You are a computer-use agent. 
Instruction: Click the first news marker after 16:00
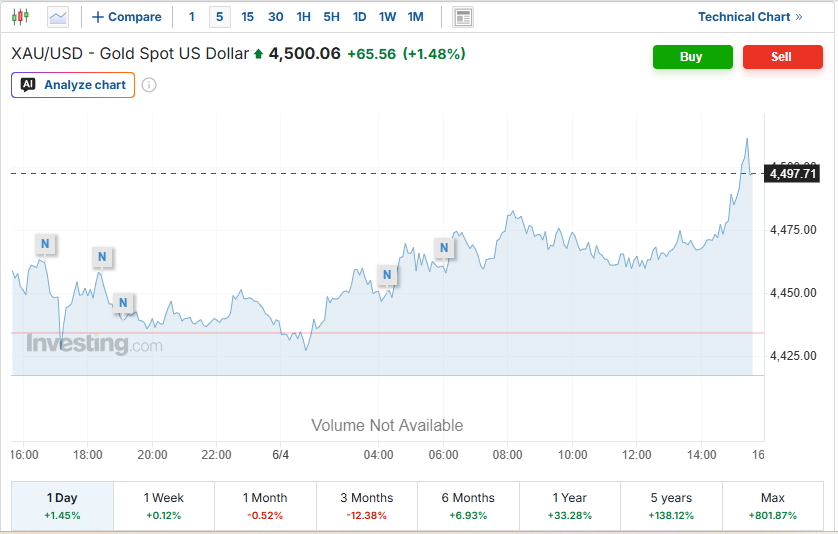pyautogui.click(x=45, y=244)
